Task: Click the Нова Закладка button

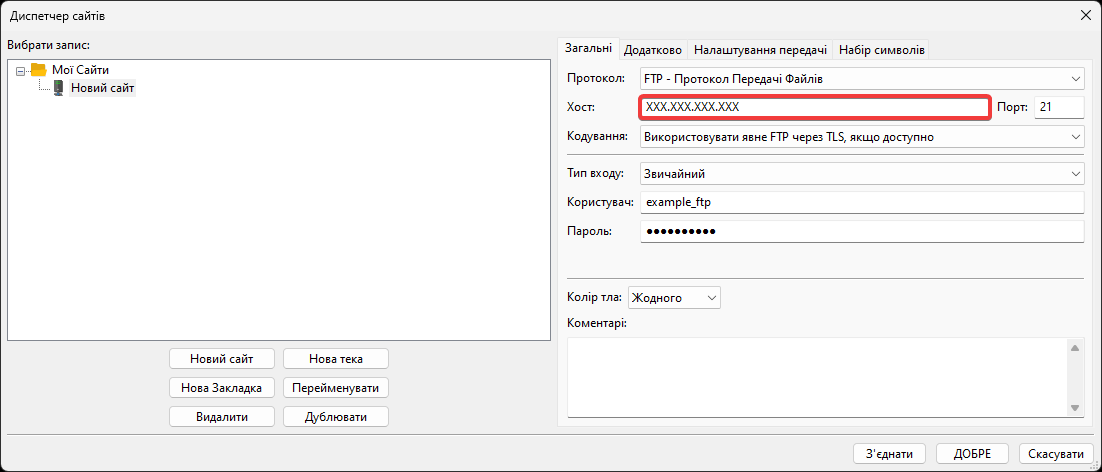Action: point(221,388)
